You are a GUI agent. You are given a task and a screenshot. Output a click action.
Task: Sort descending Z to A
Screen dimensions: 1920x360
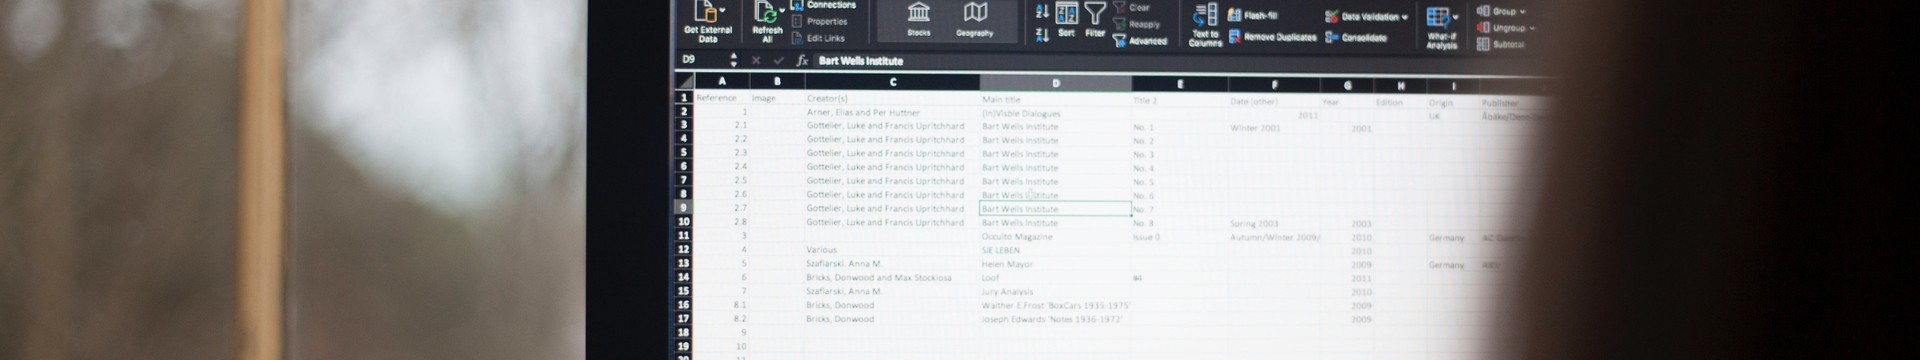pyautogui.click(x=1042, y=35)
